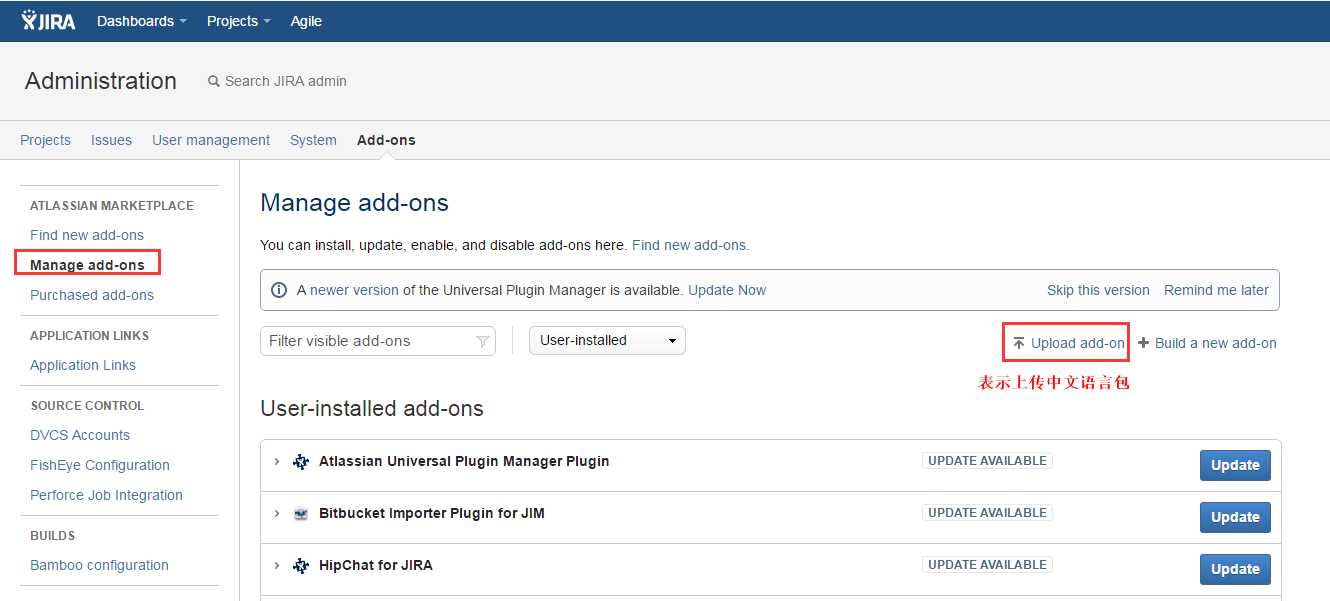The image size is (1330, 601).
Task: Click the upload arrow icon beside Upload add-on
Action: click(x=1019, y=343)
